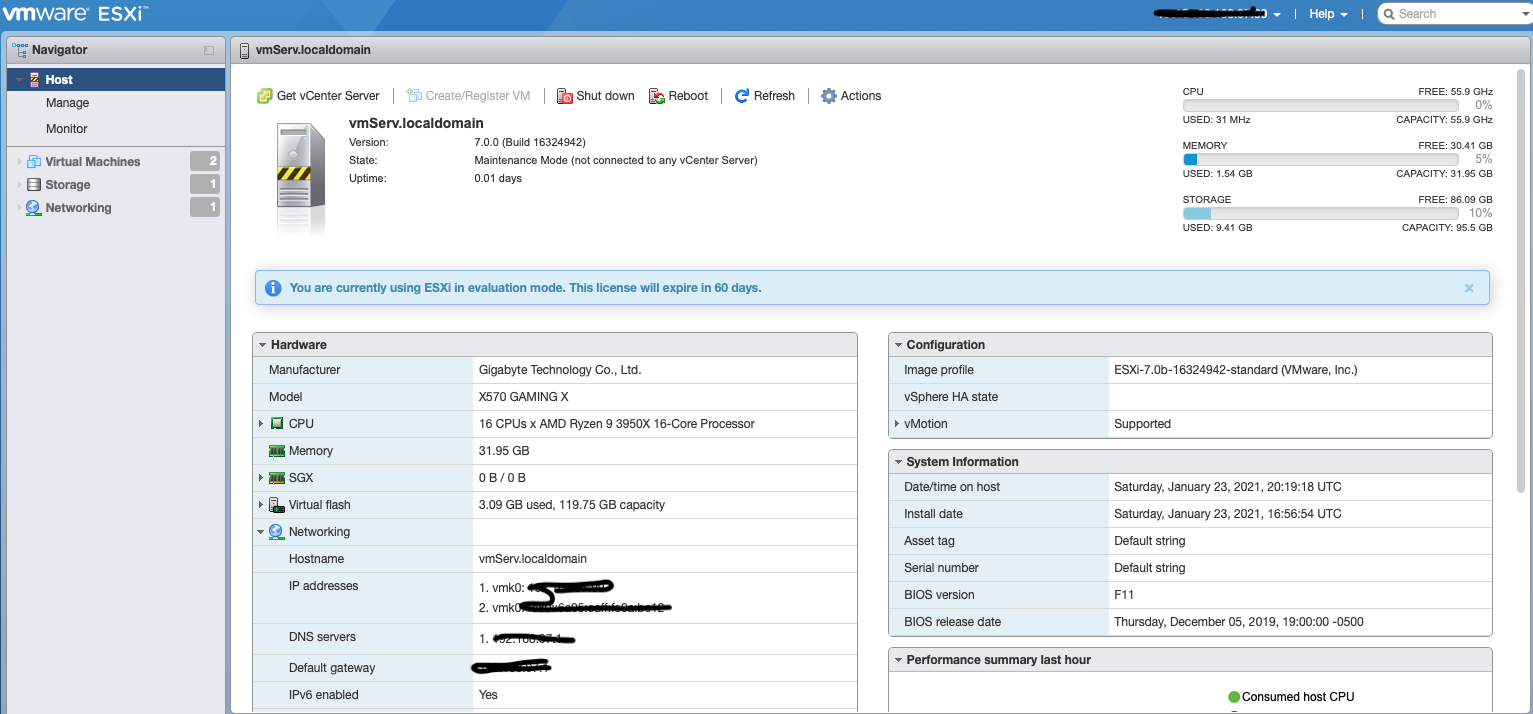Click the Actions gear icon
Screen dimensions: 1533x714
pos(828,96)
